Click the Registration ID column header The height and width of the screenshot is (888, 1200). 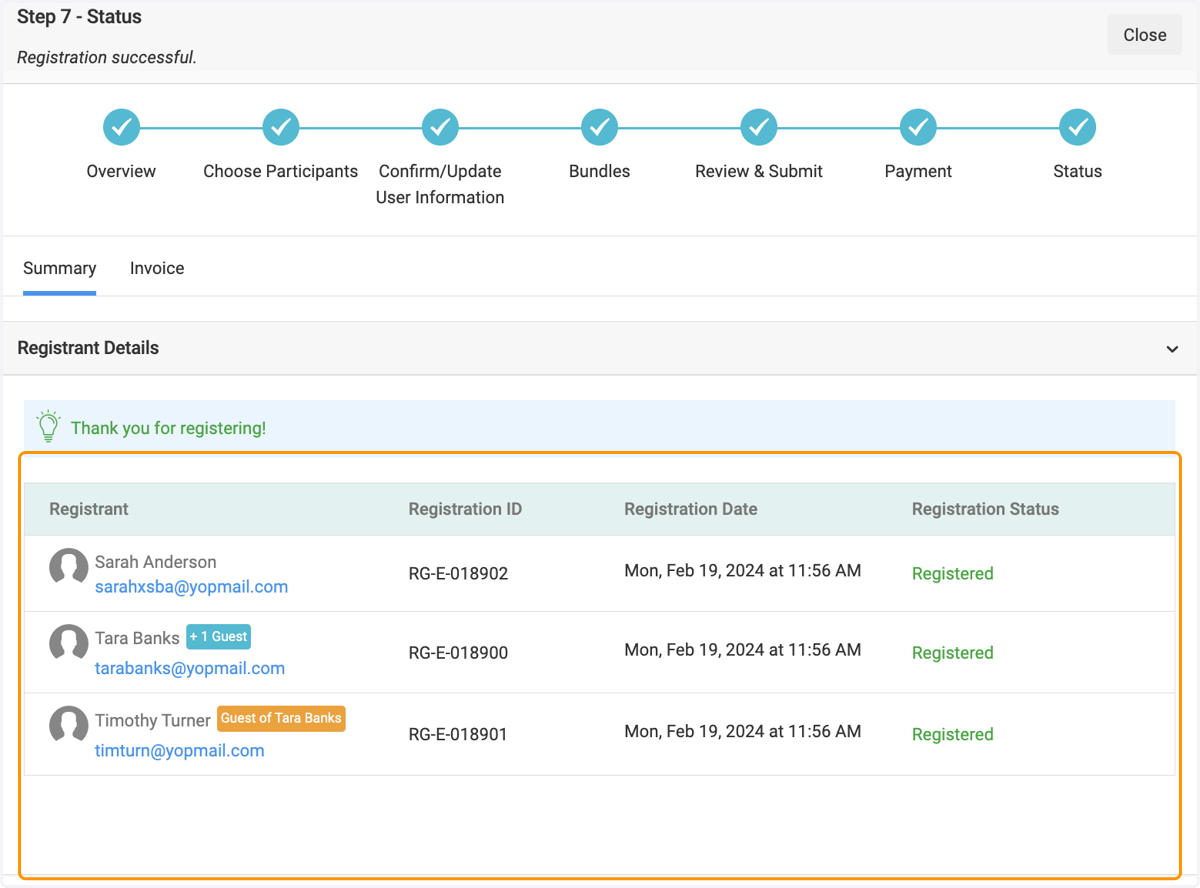coord(465,509)
